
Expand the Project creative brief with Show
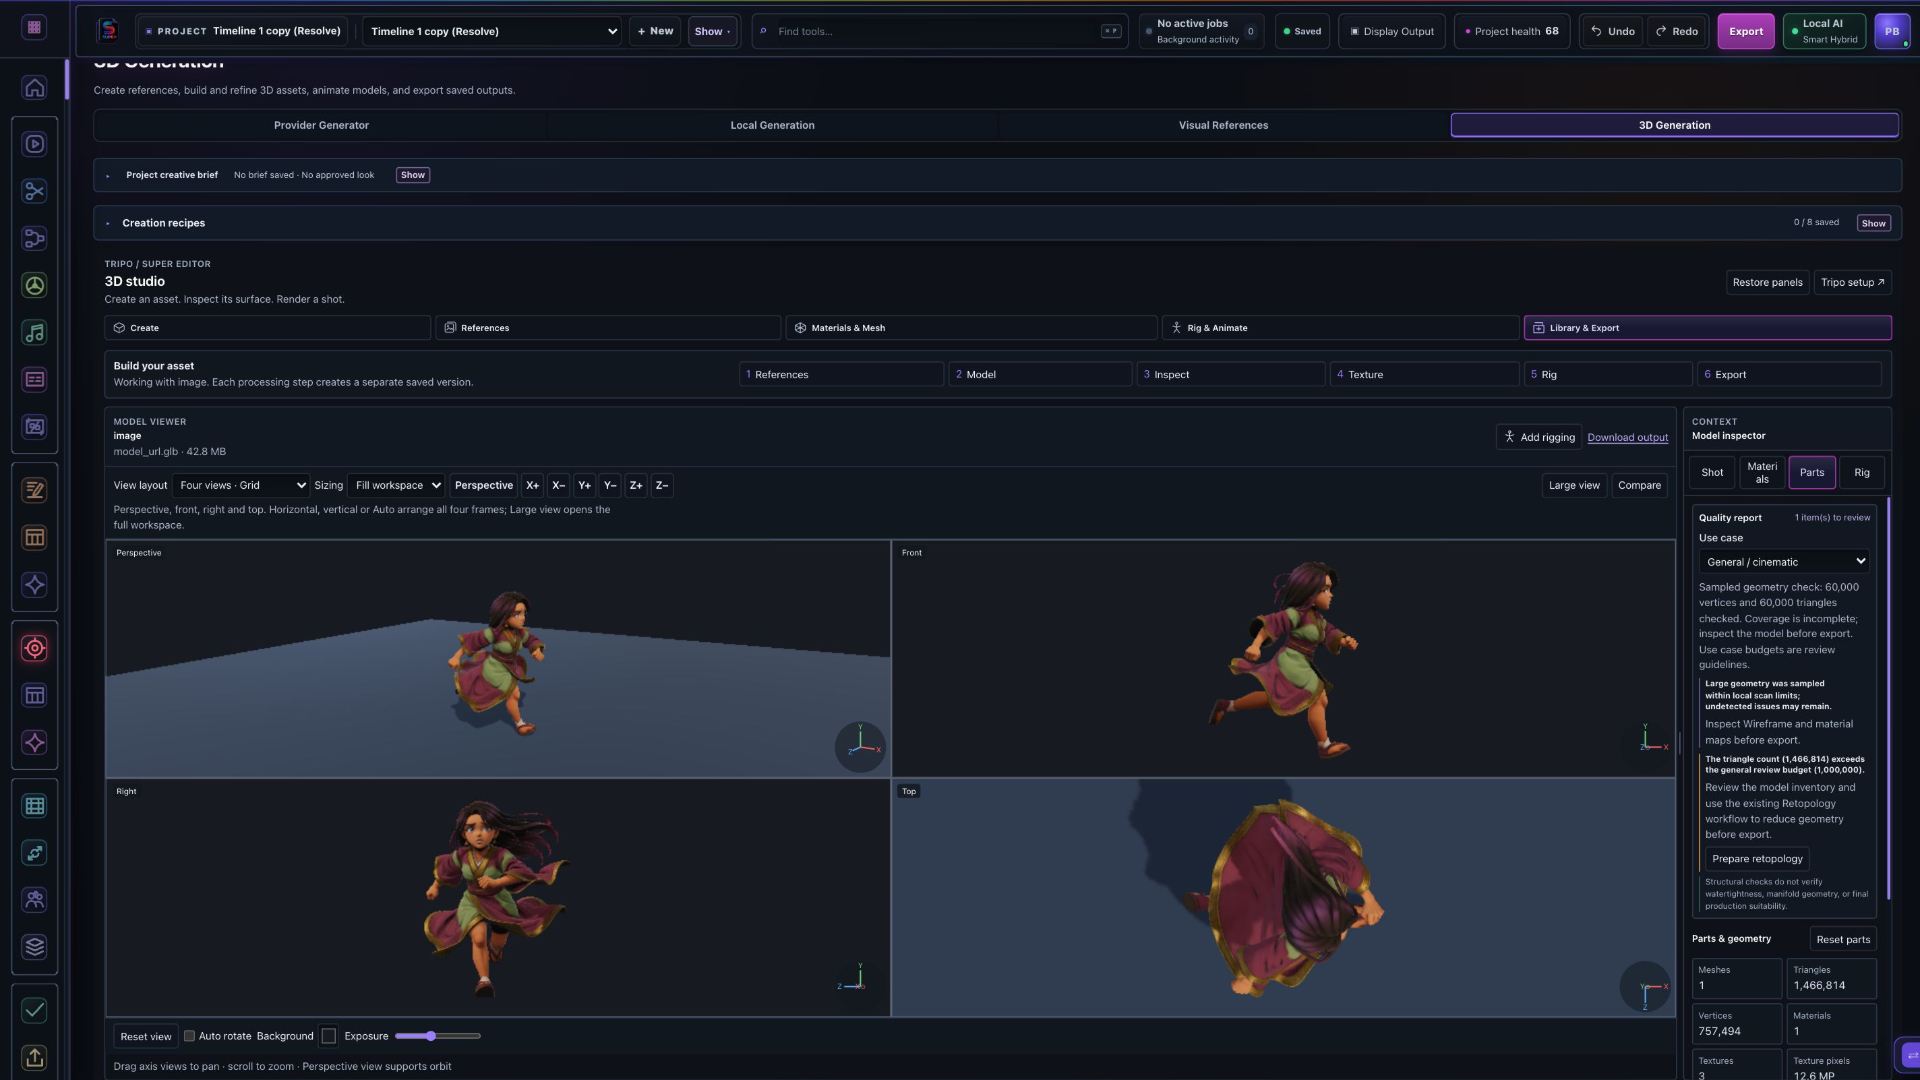(x=413, y=175)
